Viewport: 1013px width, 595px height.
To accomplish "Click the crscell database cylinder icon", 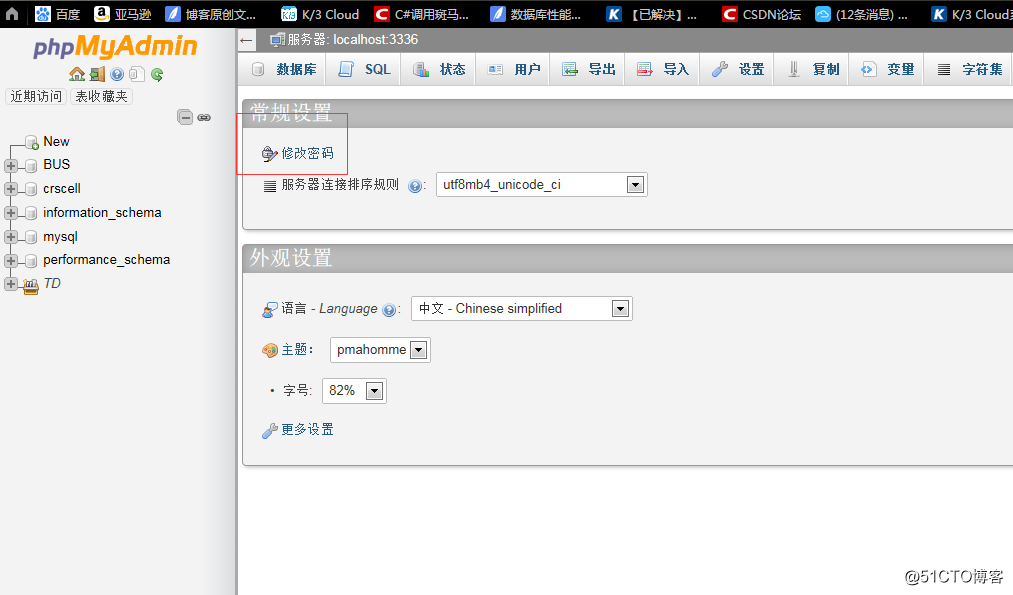I will tap(31, 189).
